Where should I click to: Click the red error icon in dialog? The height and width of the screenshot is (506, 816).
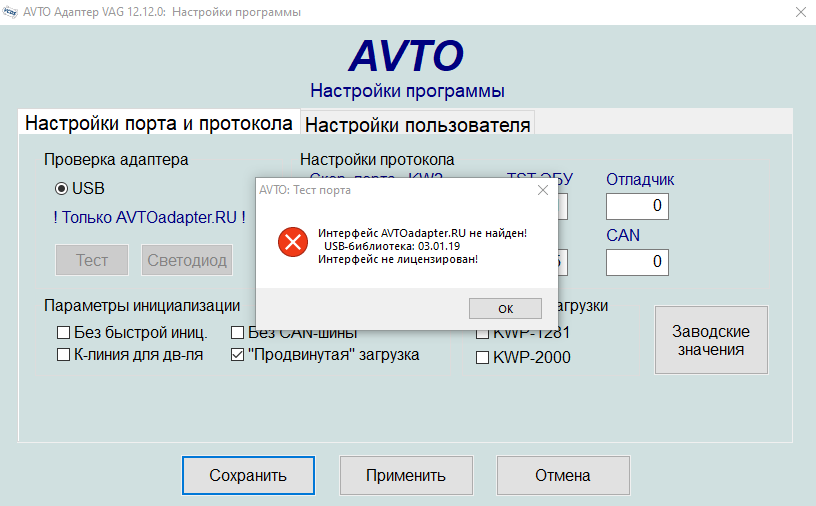click(x=292, y=242)
